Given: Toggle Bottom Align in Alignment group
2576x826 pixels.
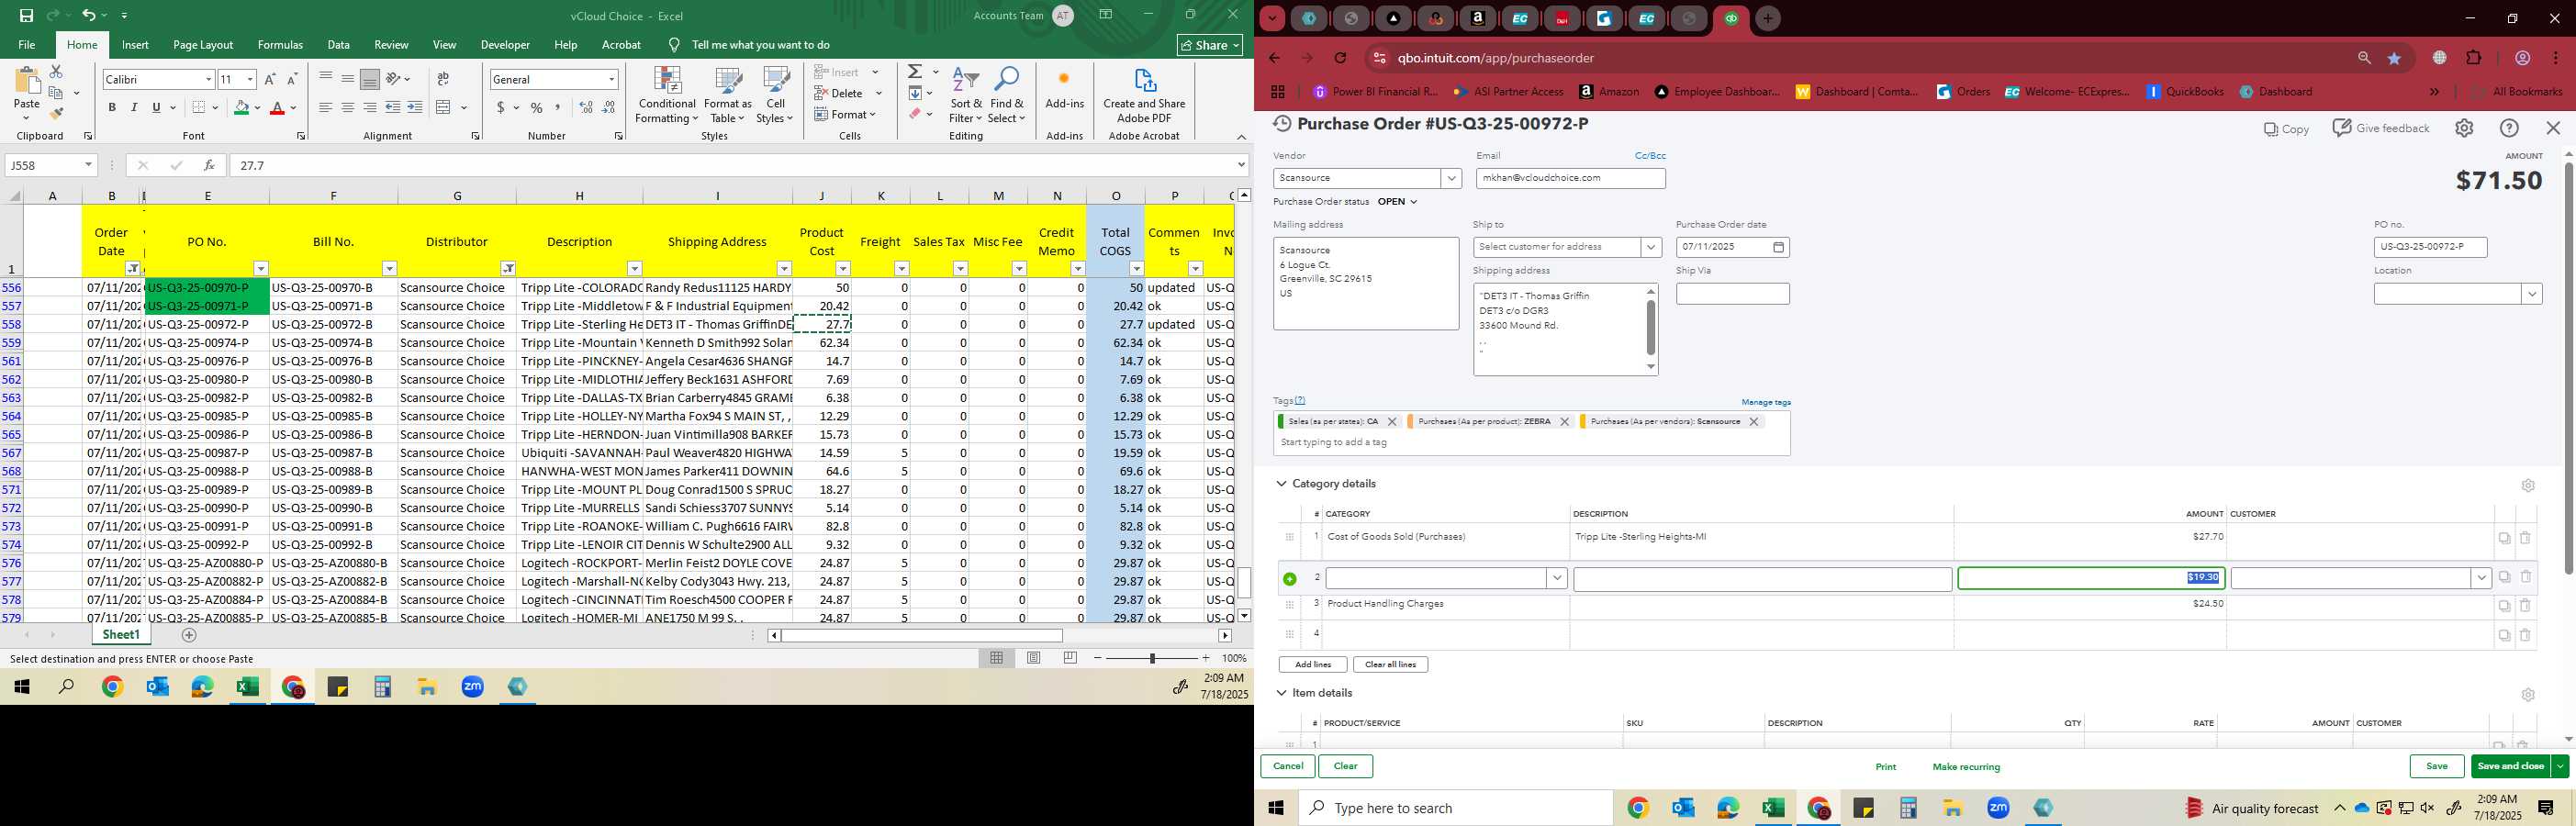Looking at the screenshot, I should [x=370, y=79].
